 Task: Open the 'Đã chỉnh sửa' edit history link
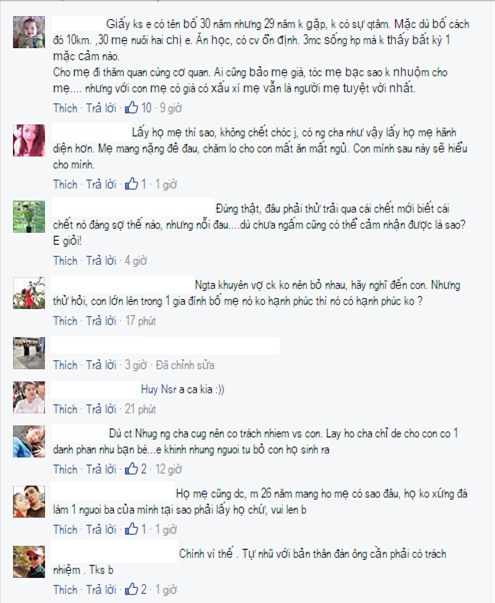tap(185, 365)
